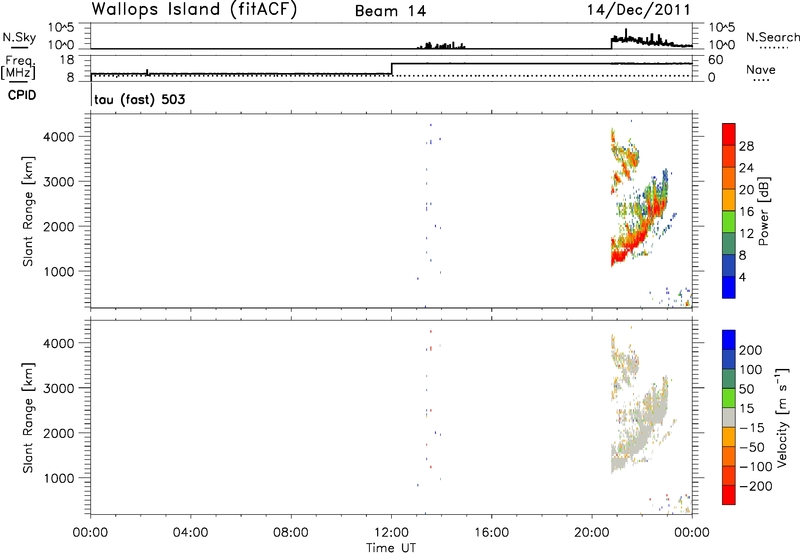Click the 'CPID' label
This screenshot has height=554, width=800.
tap(22, 95)
